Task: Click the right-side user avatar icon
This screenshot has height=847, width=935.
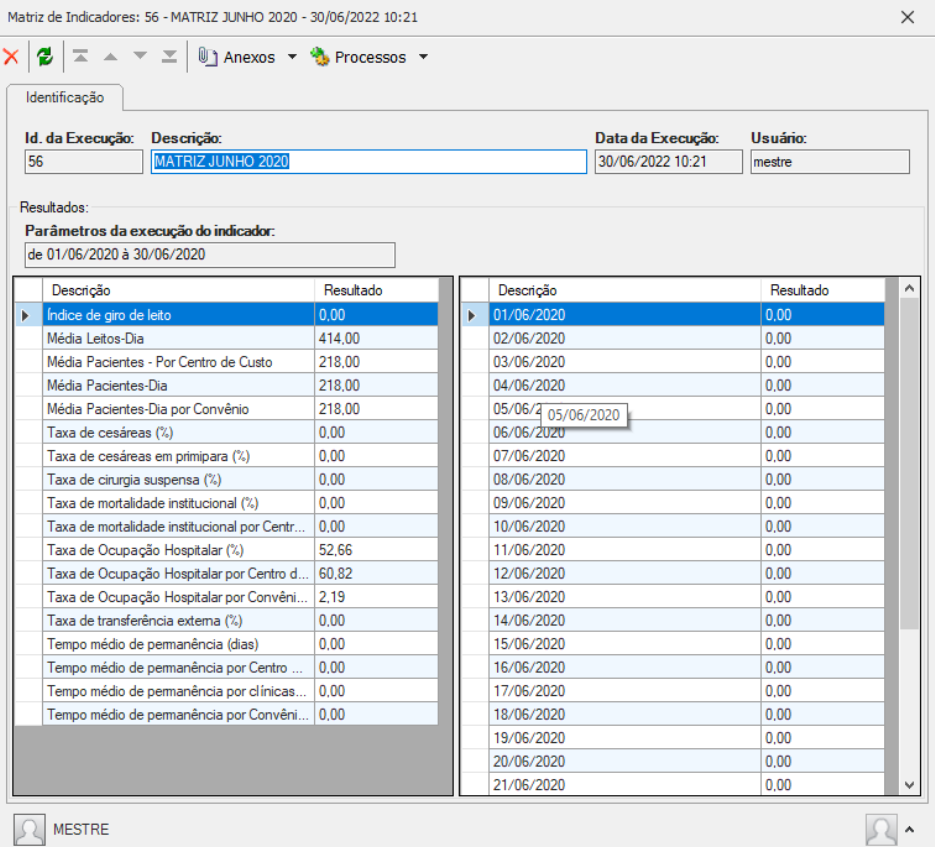Action: tap(881, 829)
